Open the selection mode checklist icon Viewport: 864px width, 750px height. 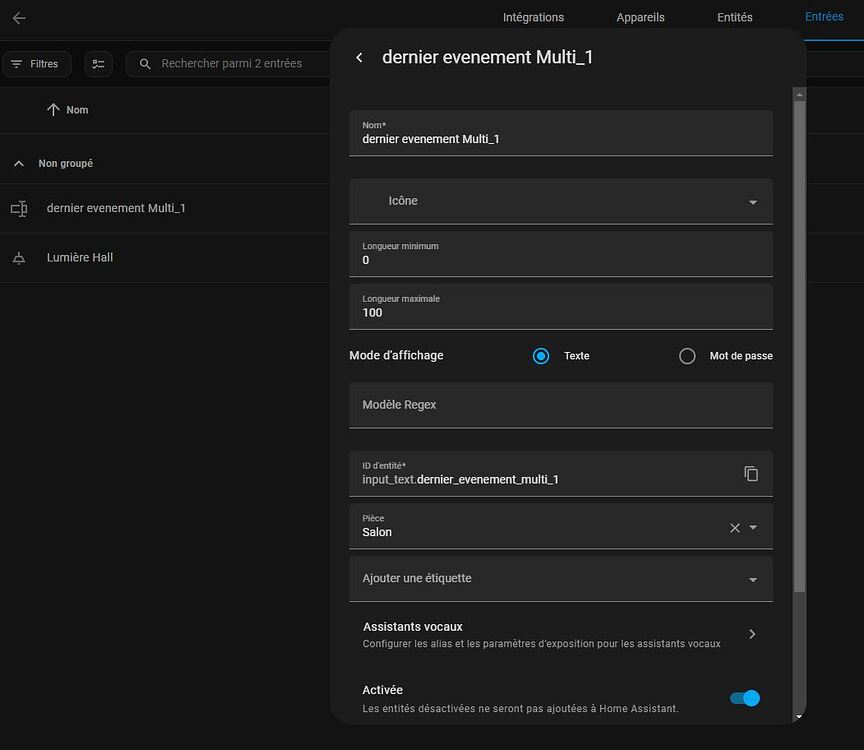(x=98, y=64)
